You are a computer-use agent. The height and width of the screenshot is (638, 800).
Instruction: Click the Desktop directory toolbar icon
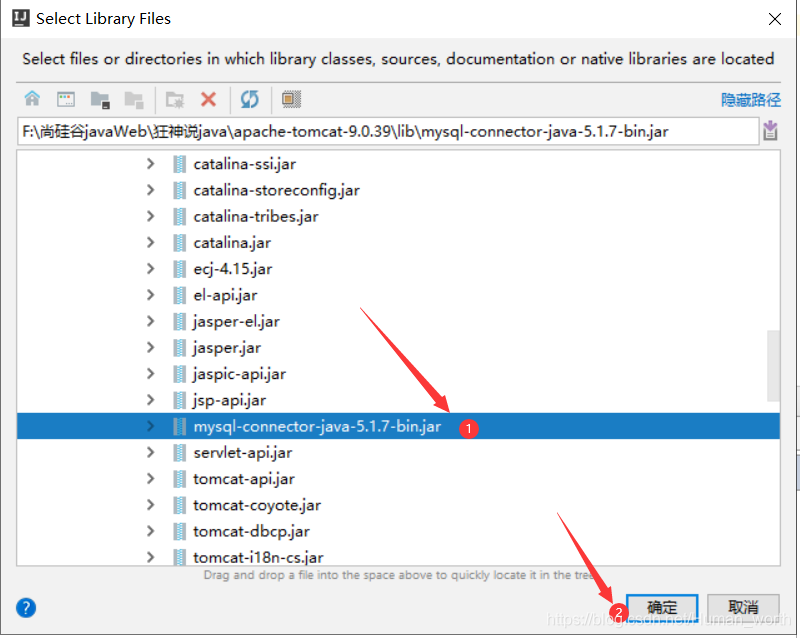66,99
